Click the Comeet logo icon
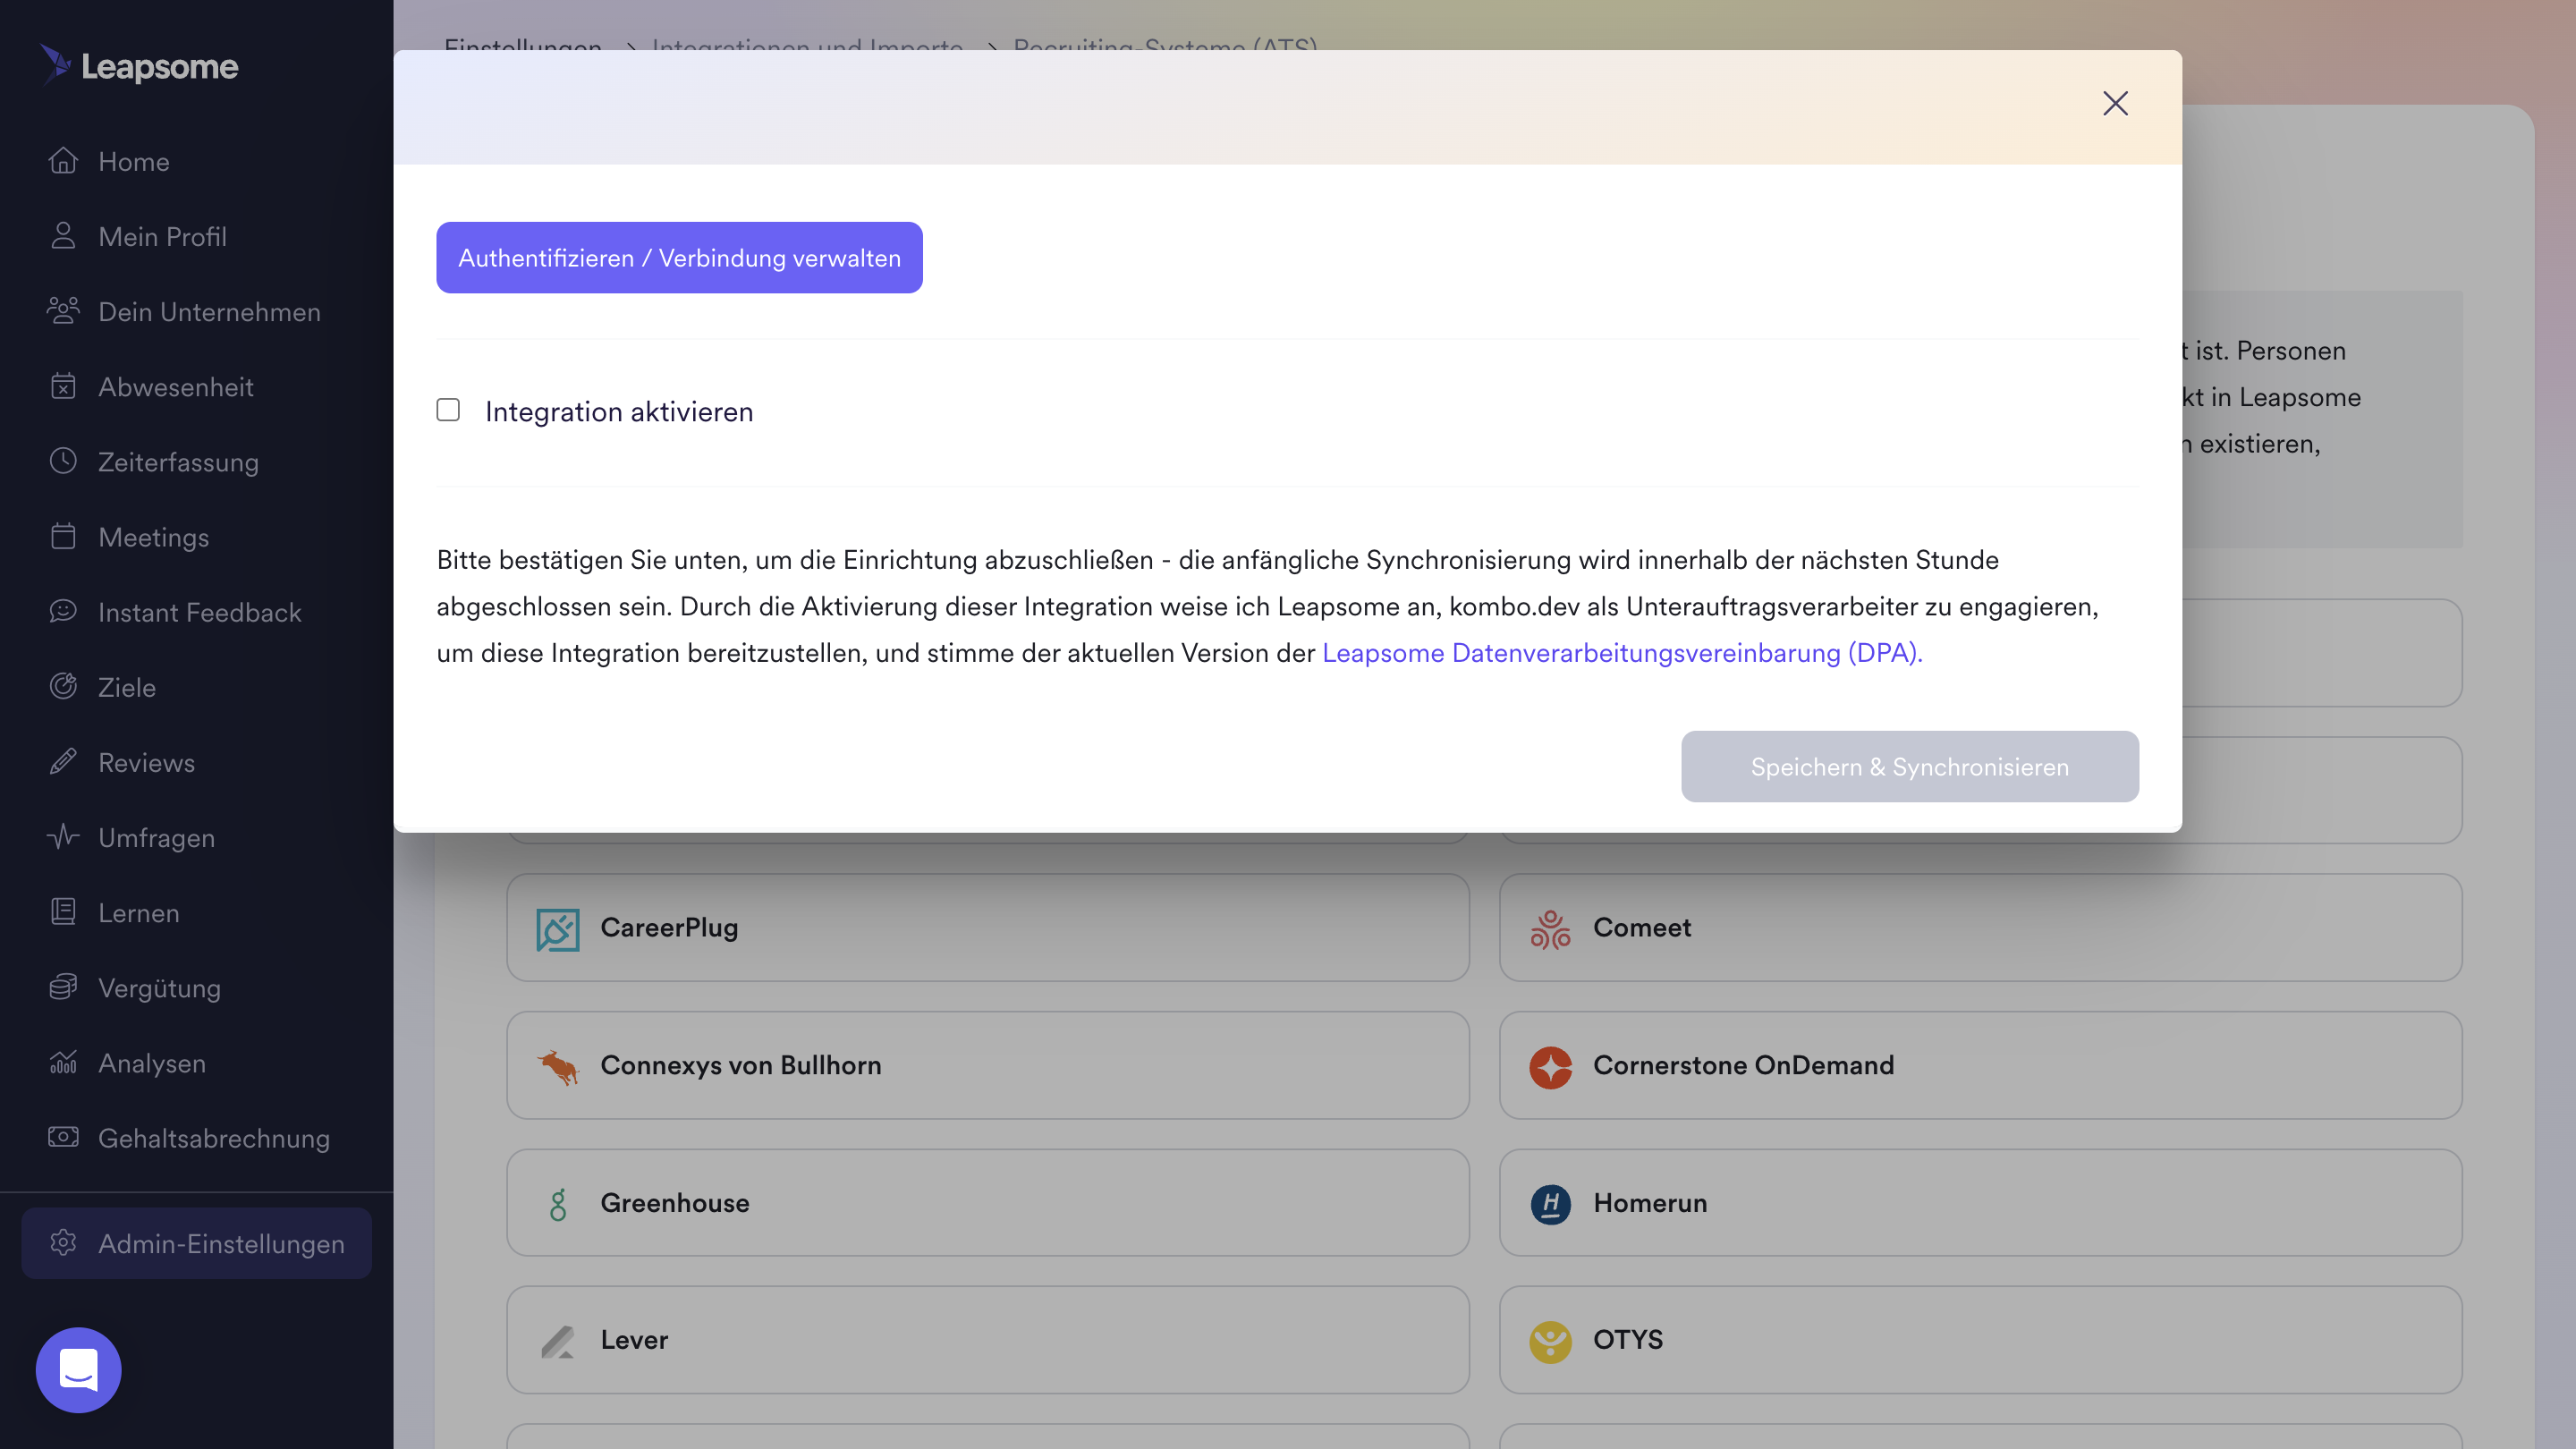This screenshot has height=1449, width=2576. click(1550, 929)
